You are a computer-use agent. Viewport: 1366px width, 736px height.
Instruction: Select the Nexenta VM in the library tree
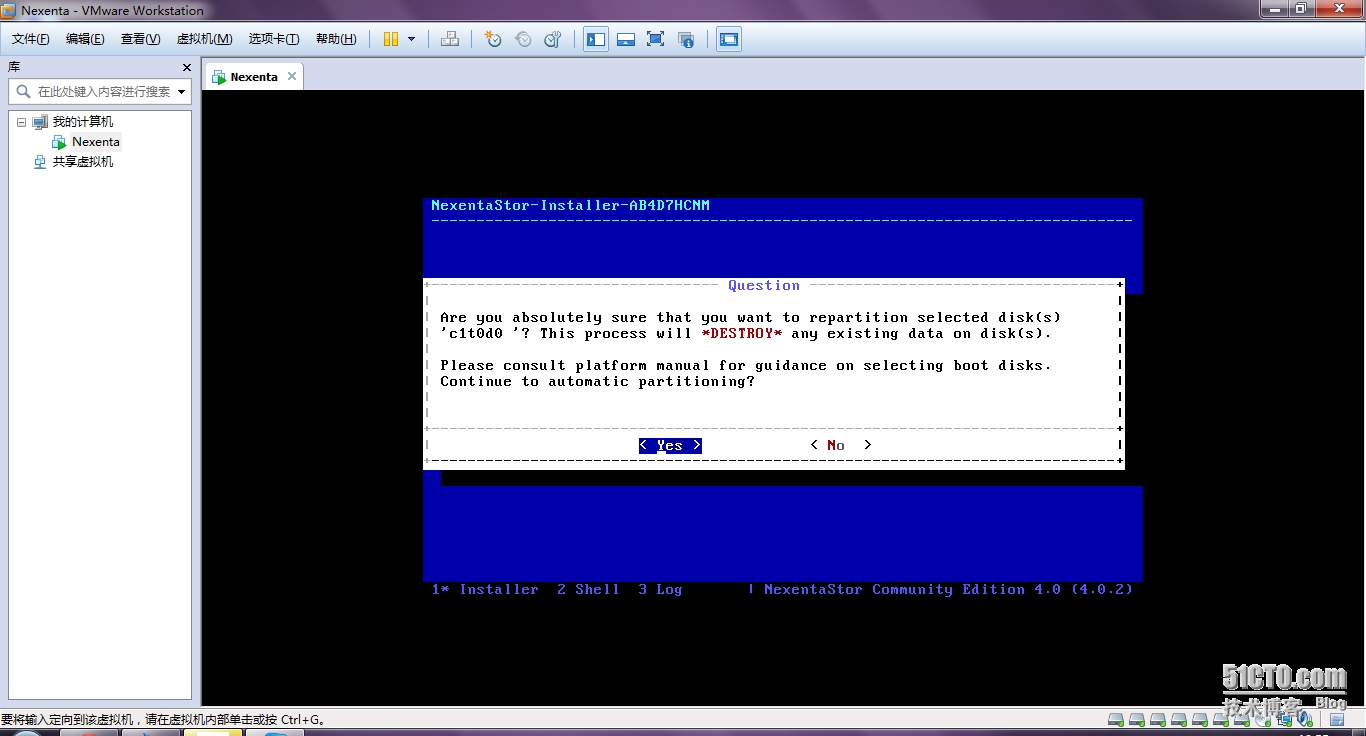click(x=96, y=142)
